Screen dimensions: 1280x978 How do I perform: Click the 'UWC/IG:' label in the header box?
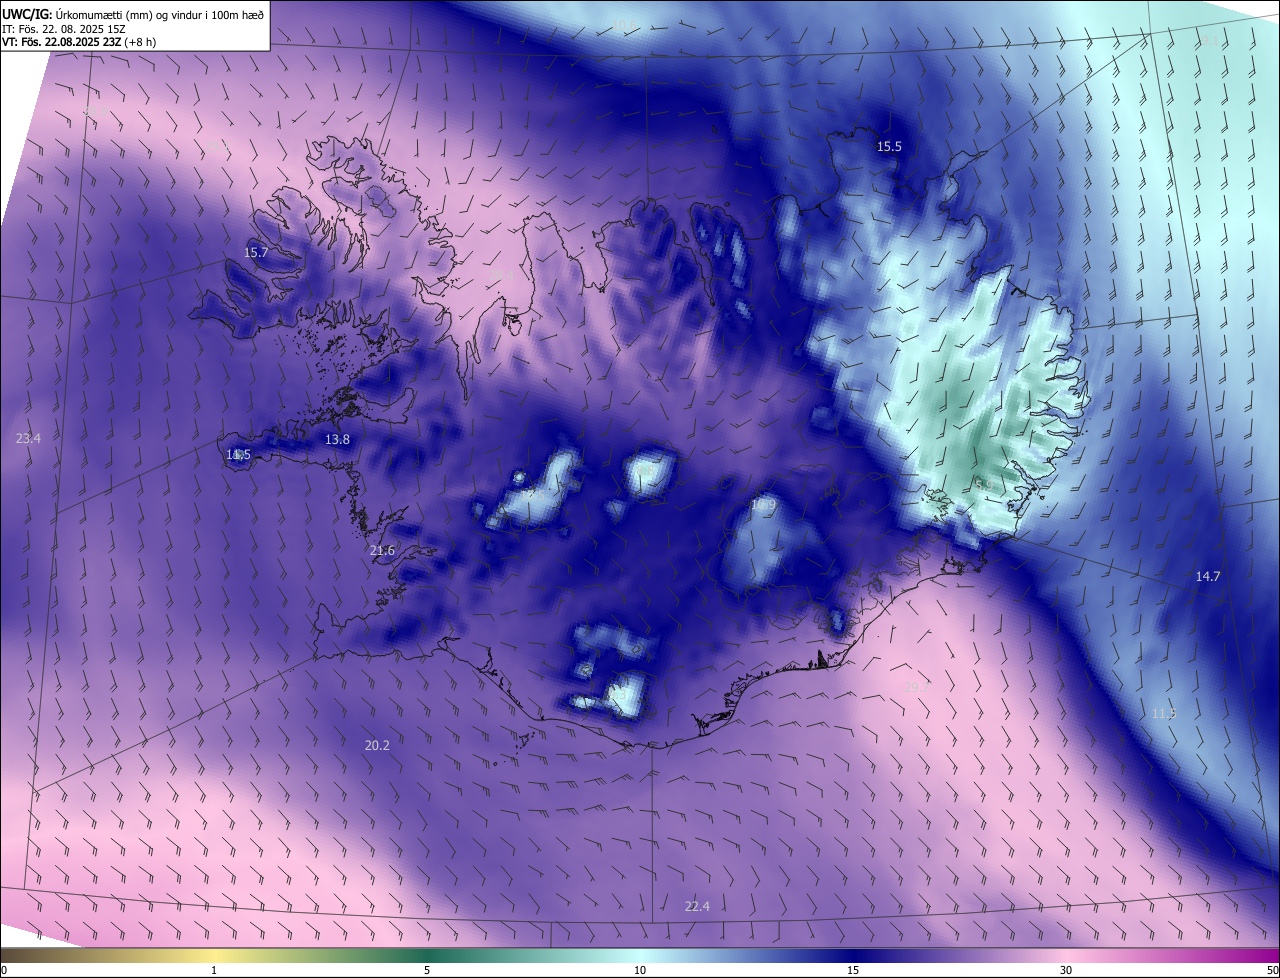[x=28, y=14]
